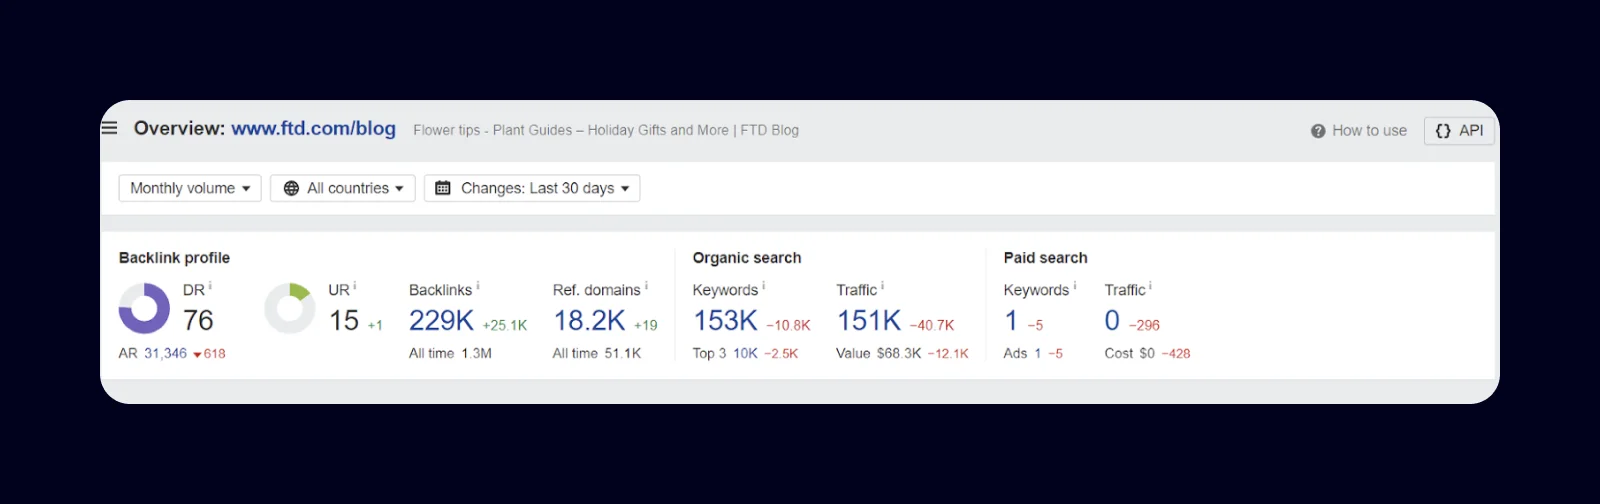The width and height of the screenshot is (1600, 504).
Task: Click the paid traffic value 0
Action: pos(1112,320)
